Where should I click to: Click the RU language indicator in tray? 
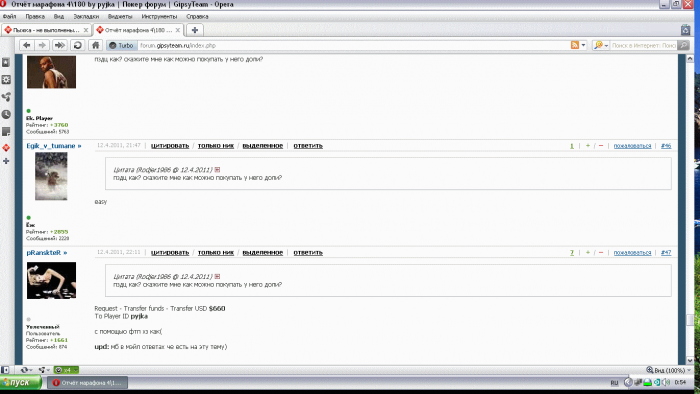614,383
